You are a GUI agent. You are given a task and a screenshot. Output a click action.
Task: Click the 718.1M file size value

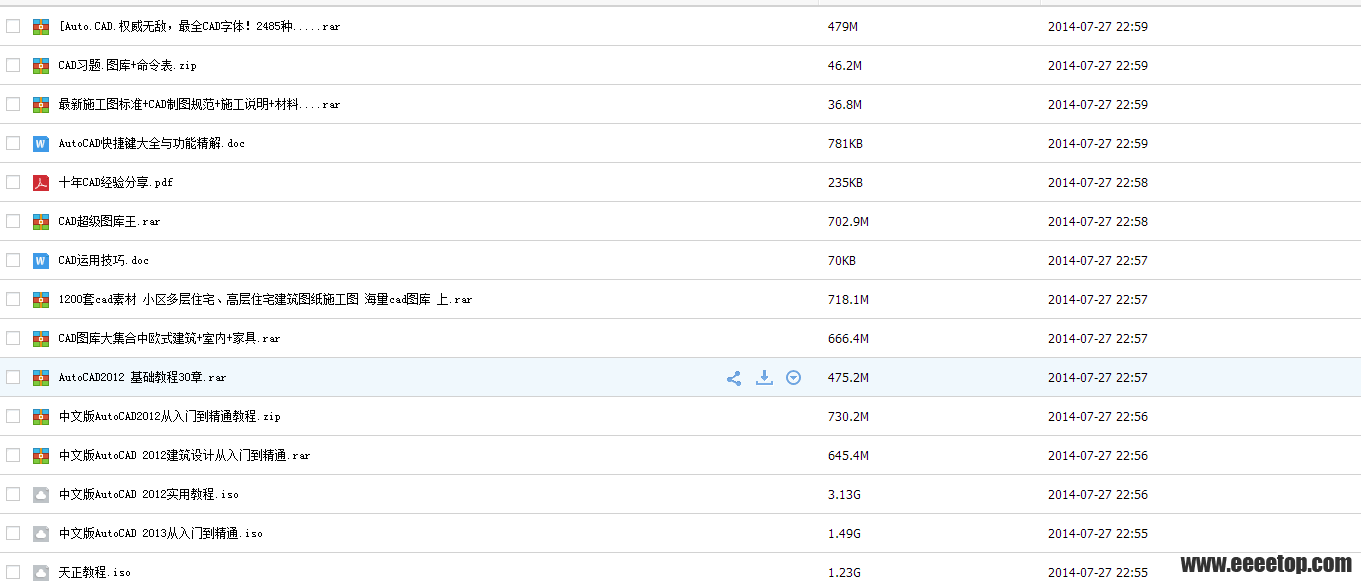pyautogui.click(x=848, y=300)
